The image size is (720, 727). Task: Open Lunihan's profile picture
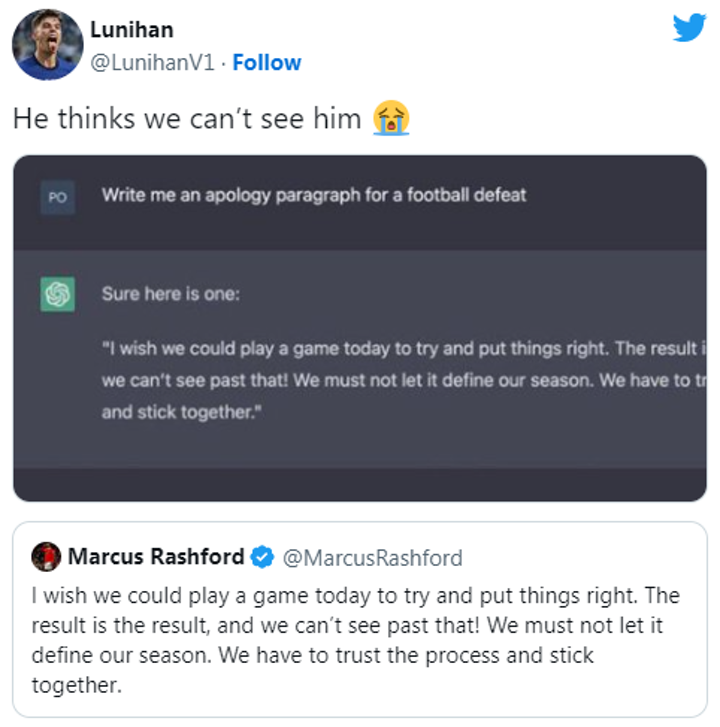coord(46,46)
